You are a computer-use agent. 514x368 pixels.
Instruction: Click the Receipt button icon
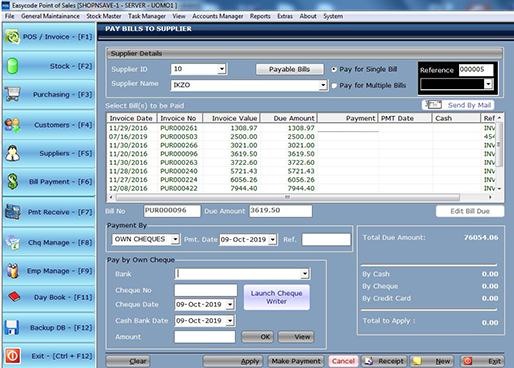(369, 361)
